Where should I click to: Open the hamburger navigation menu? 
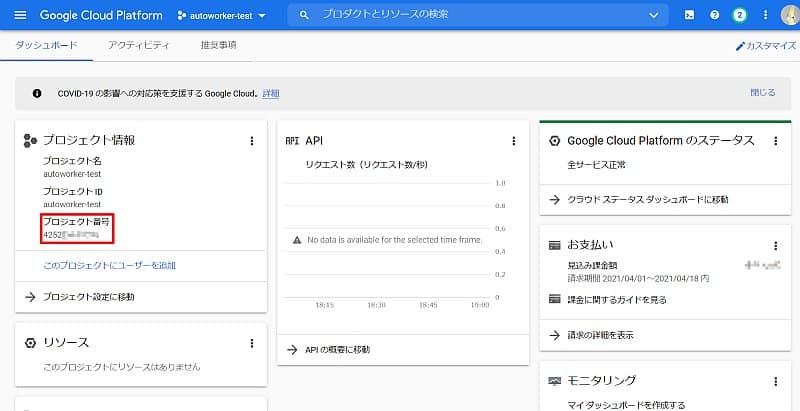click(20, 15)
